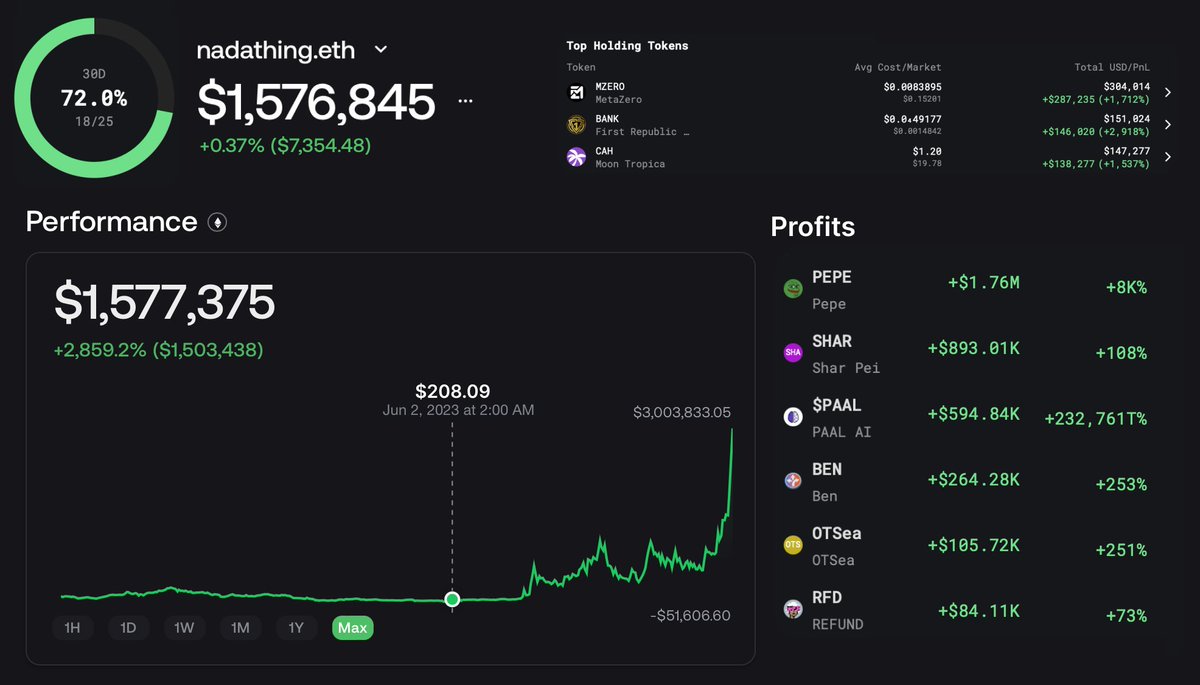Screen dimensions: 1200x685
Task: Expand the MZERO holding row chevron
Action: point(1167,92)
